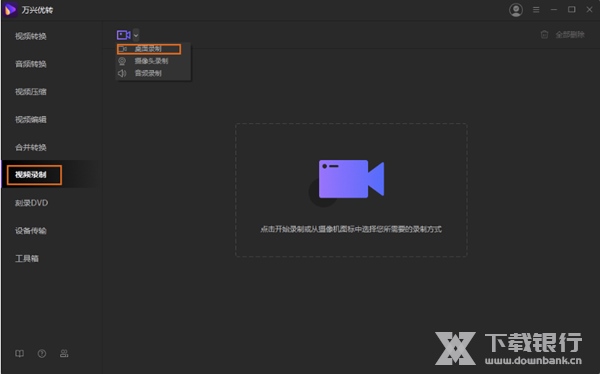Click the large central camcorder icon
Image resolution: width=600 pixels, height=374 pixels.
coord(351,179)
